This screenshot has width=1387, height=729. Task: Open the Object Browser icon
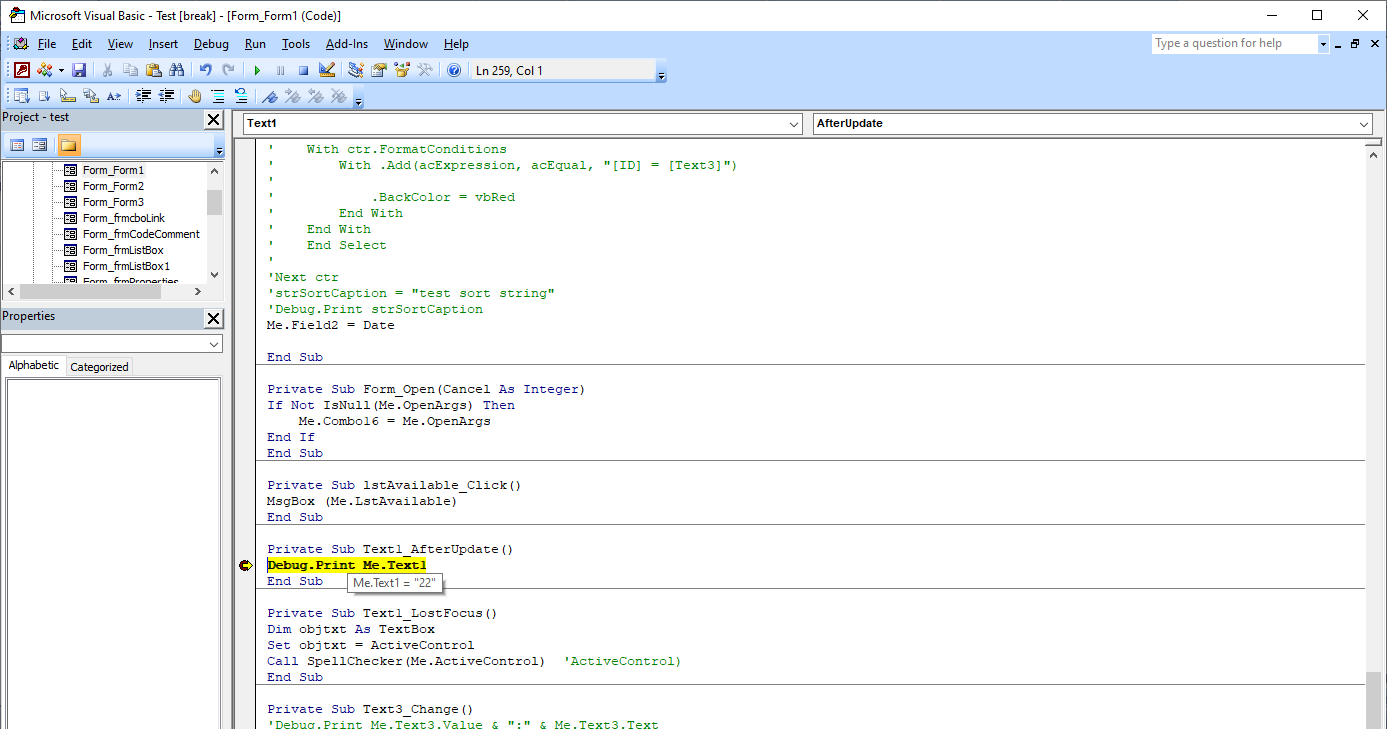coord(402,70)
